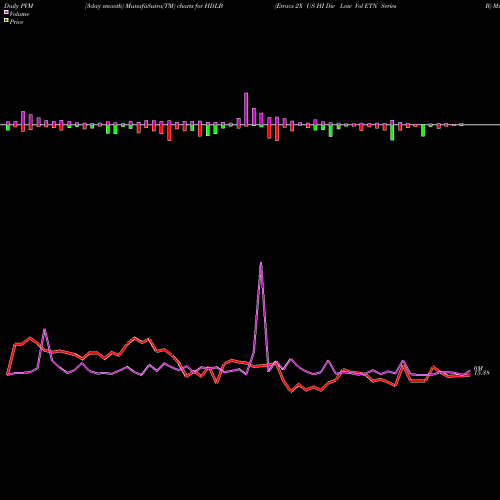Viewport: 500px width, 500px height.
Task: Click the peak of the magenta volume line spike
Action: click(x=261, y=263)
